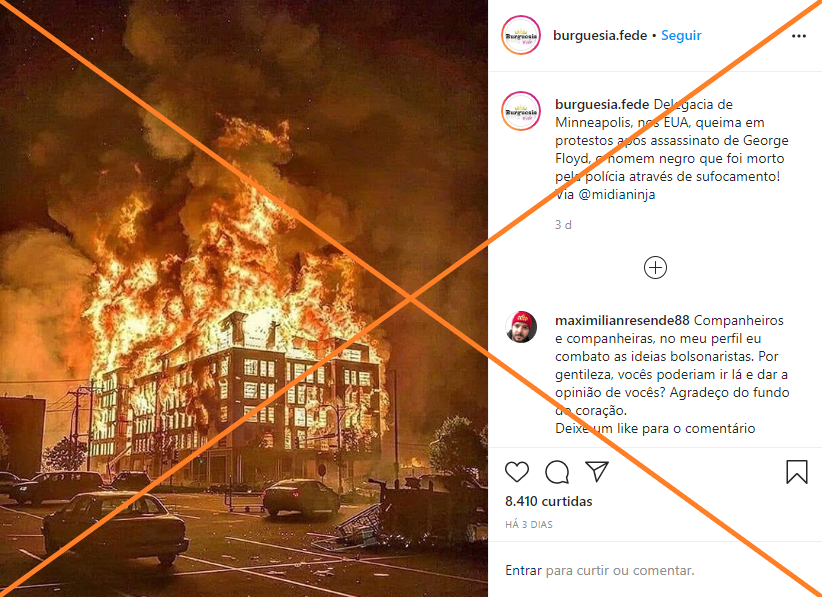Share post via paper plane icon

coord(597,471)
